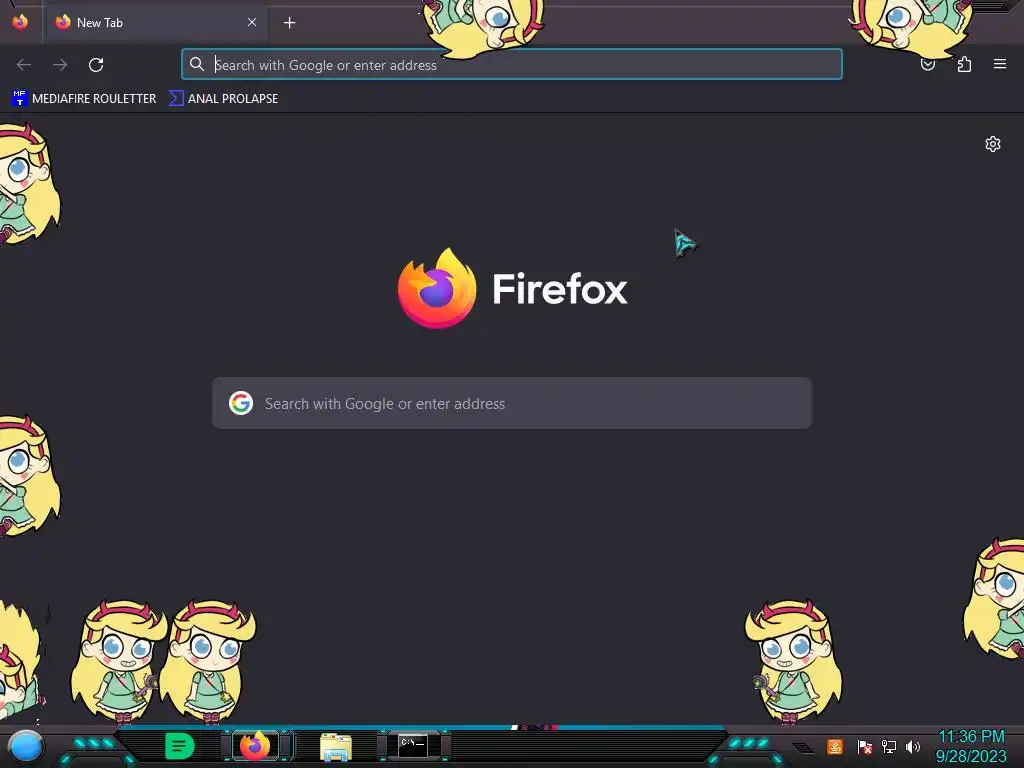Click the page's center Google search box

tap(512, 403)
